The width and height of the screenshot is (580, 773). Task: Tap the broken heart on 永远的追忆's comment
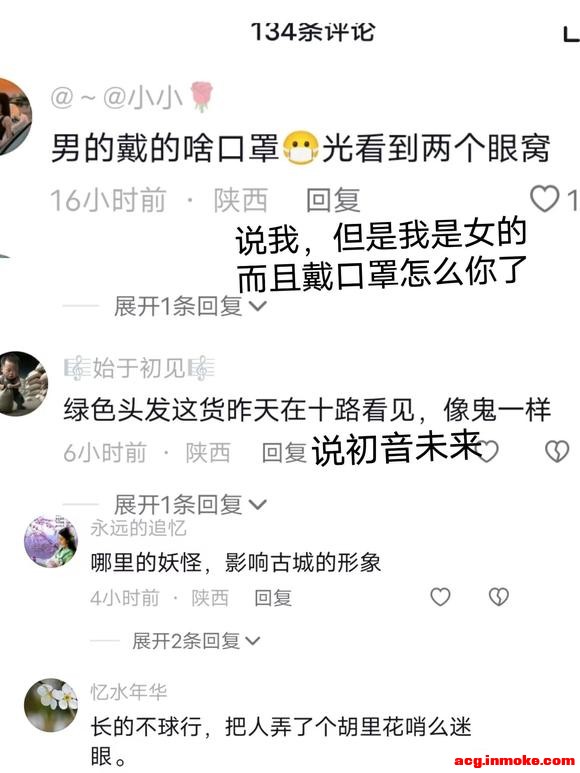tap(498, 597)
